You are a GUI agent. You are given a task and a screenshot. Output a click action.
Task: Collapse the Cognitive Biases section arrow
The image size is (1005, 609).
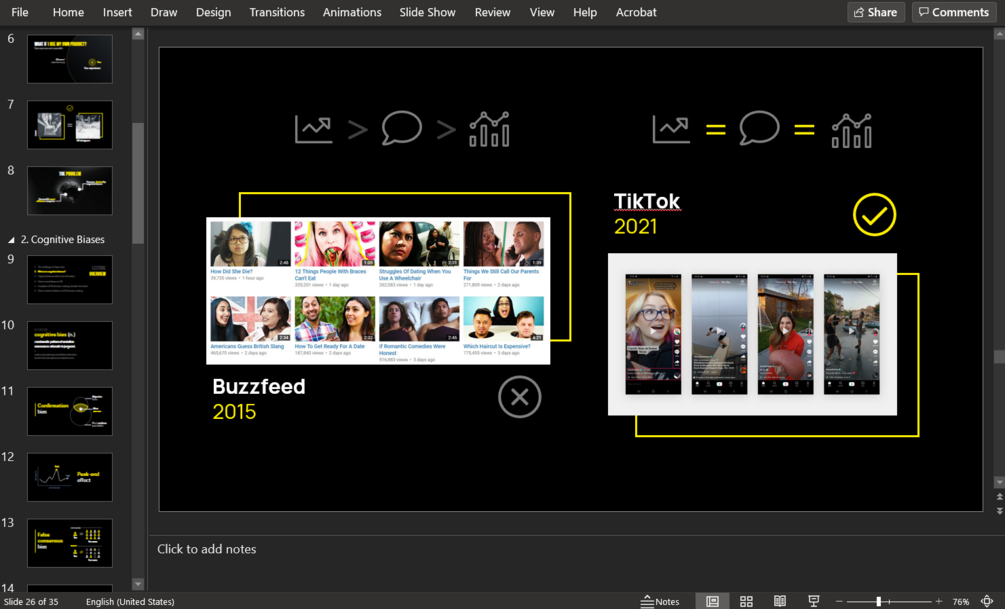tap(11, 240)
